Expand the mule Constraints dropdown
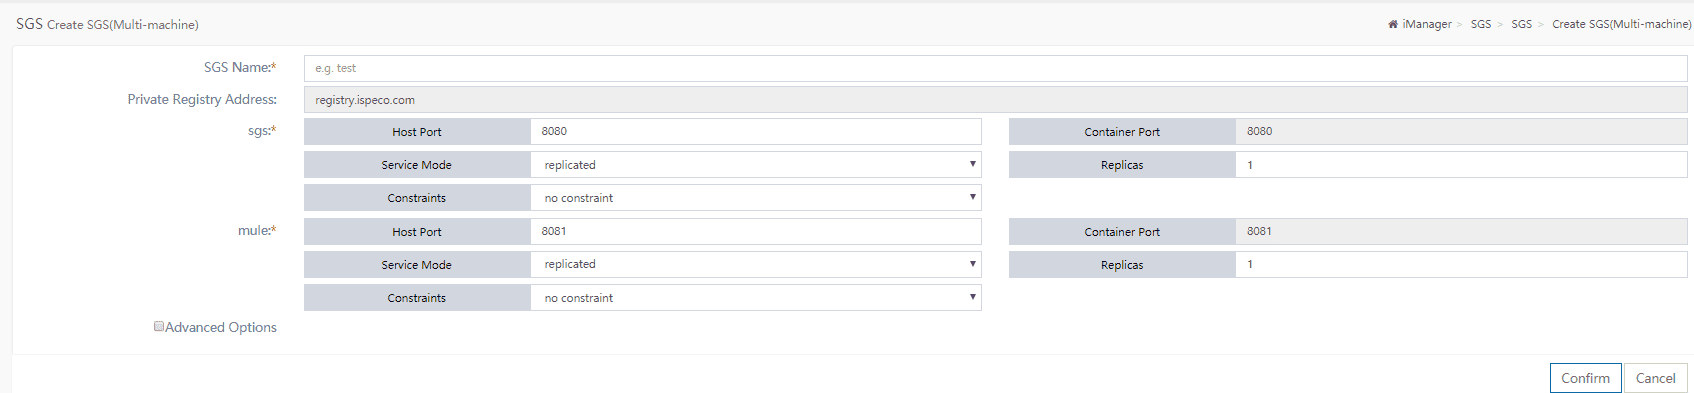The width and height of the screenshot is (1694, 393). click(x=756, y=298)
